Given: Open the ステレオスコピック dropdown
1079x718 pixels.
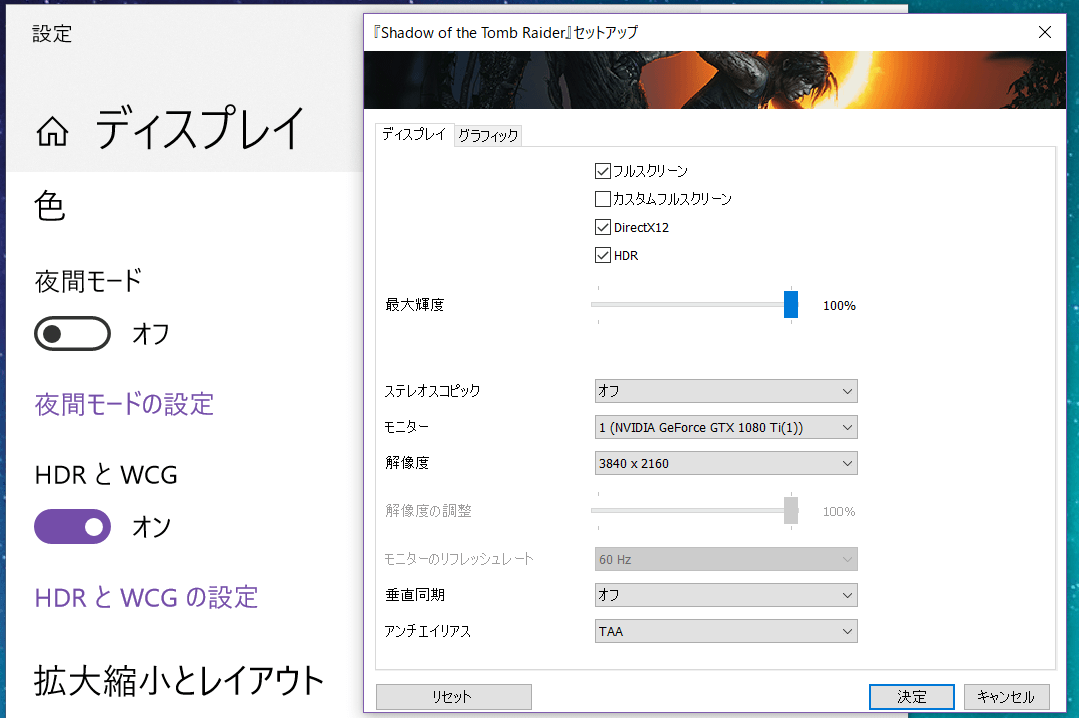Looking at the screenshot, I should click(726, 391).
